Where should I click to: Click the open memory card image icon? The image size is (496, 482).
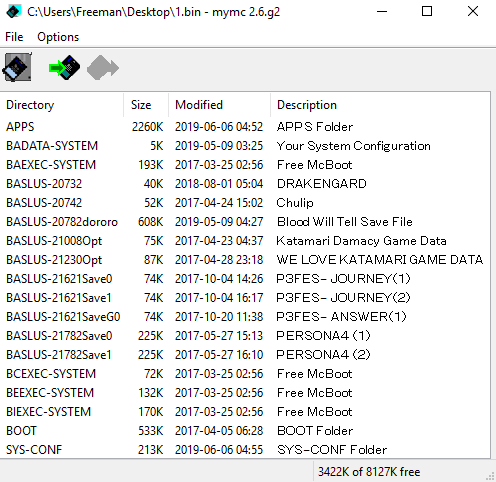(17, 67)
